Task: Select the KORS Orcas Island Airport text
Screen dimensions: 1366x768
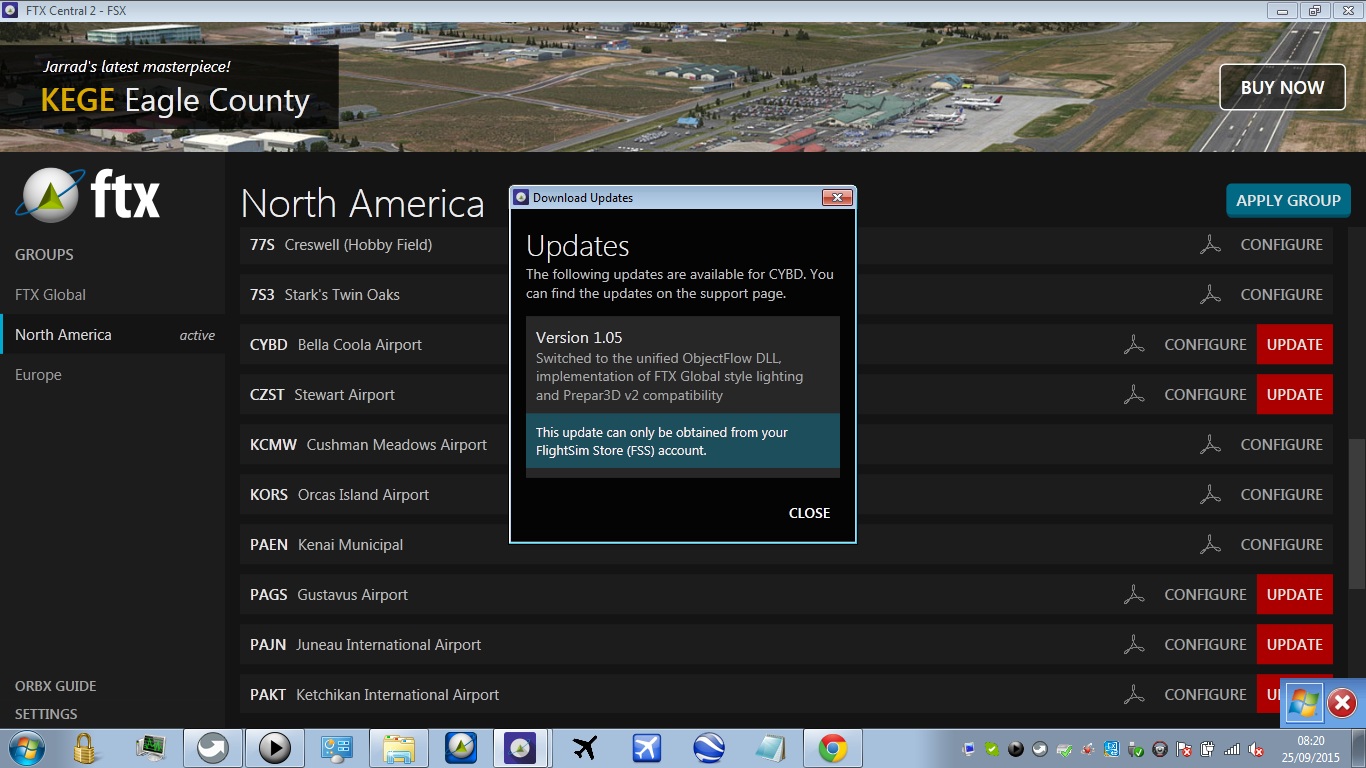Action: 339,495
